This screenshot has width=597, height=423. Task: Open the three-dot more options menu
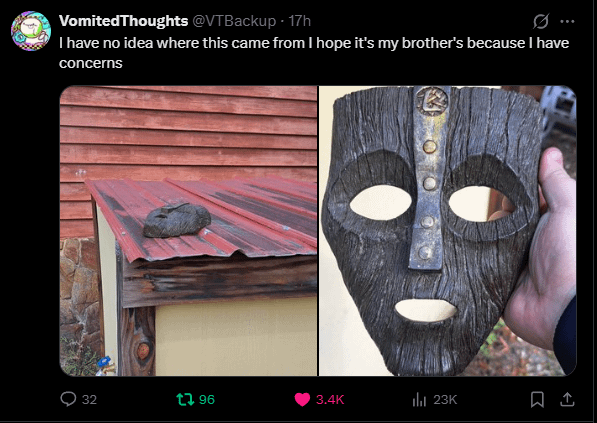pyautogui.click(x=567, y=21)
